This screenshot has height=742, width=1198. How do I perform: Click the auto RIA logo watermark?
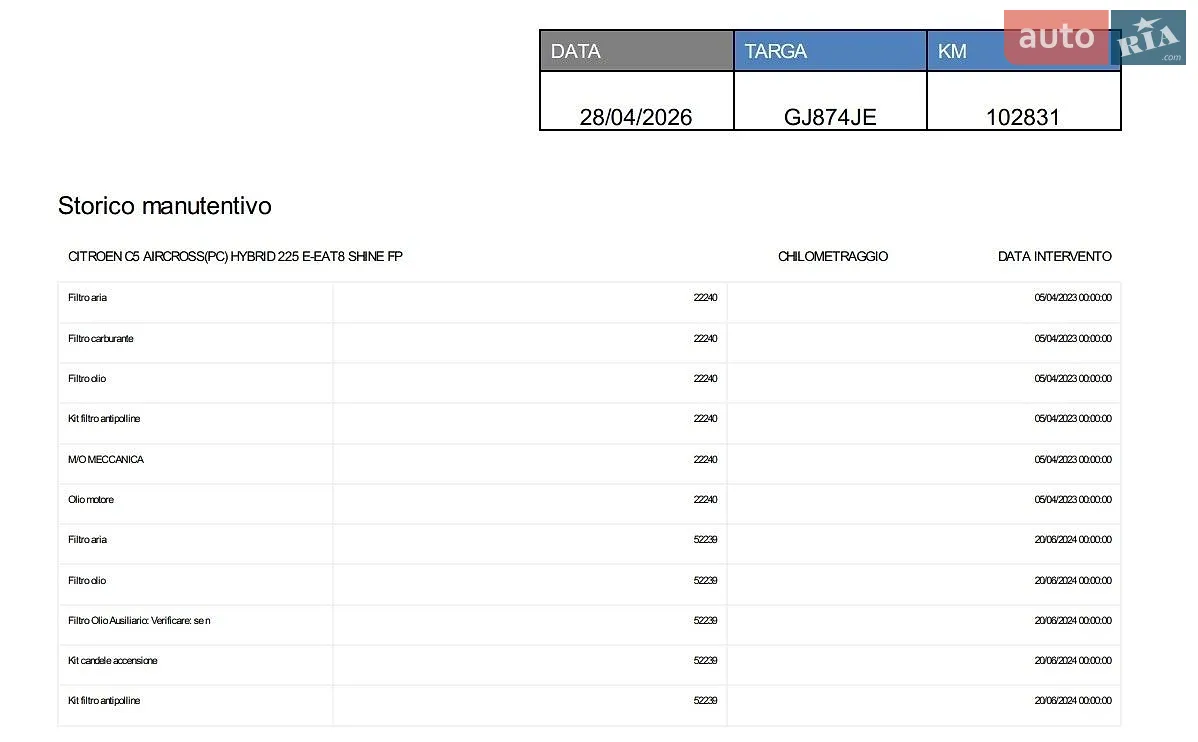click(1094, 37)
